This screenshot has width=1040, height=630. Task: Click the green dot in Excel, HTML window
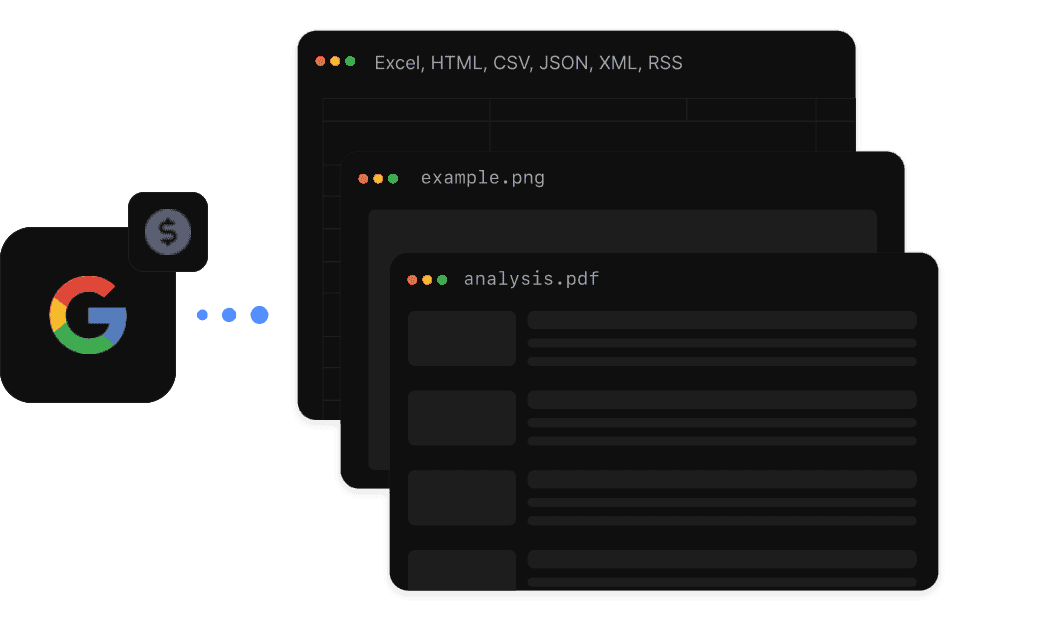coord(350,61)
